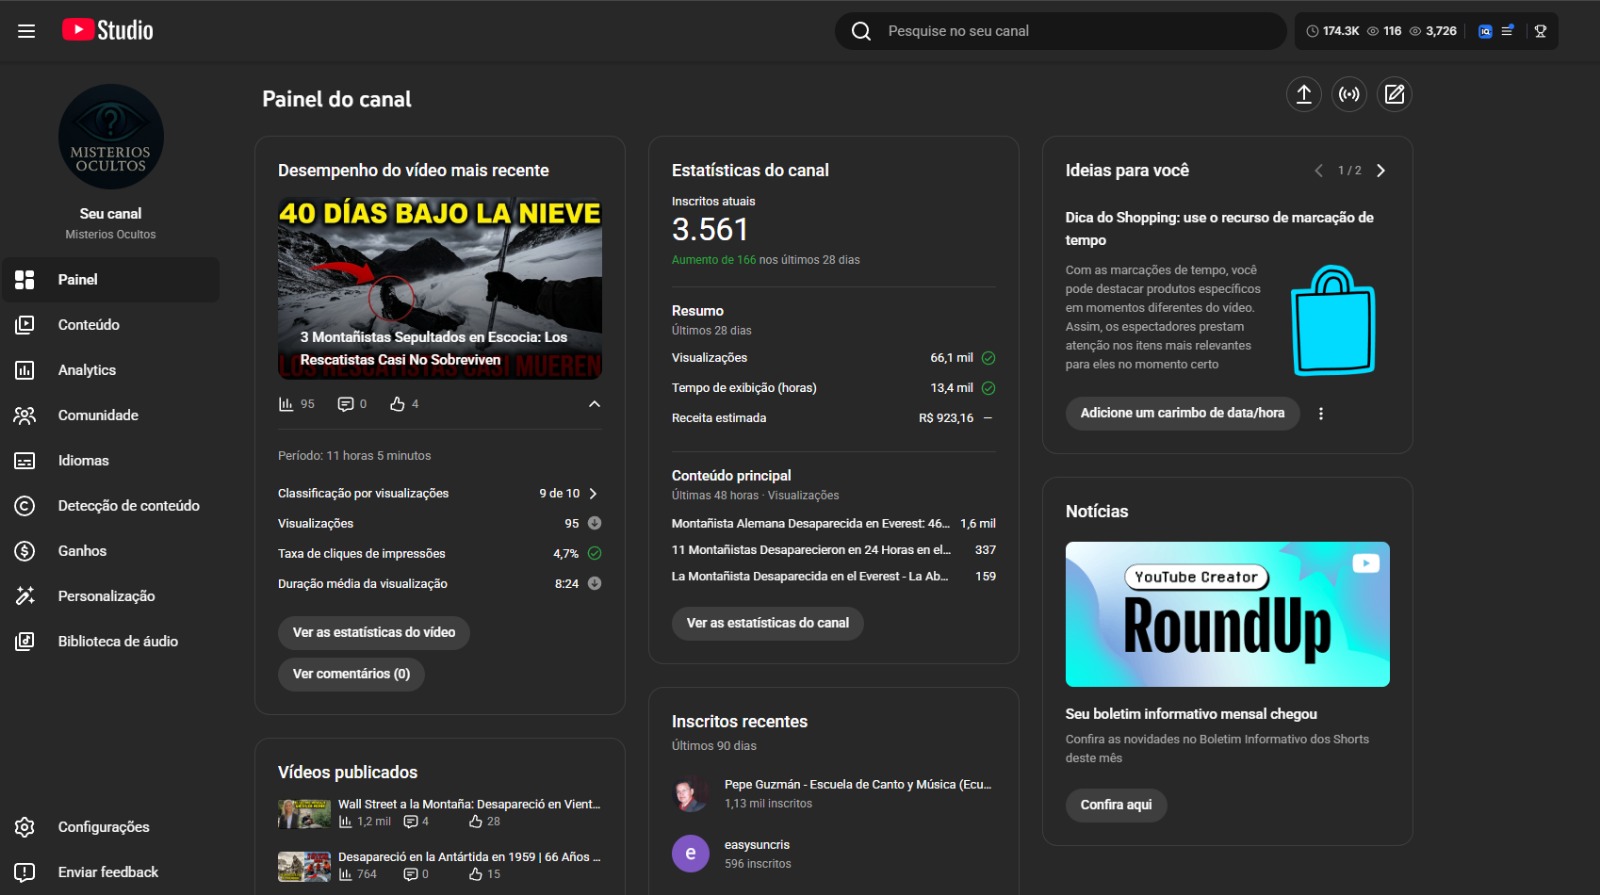Expand the ranking by views row chevron
This screenshot has height=895, width=1600.
(x=593, y=493)
